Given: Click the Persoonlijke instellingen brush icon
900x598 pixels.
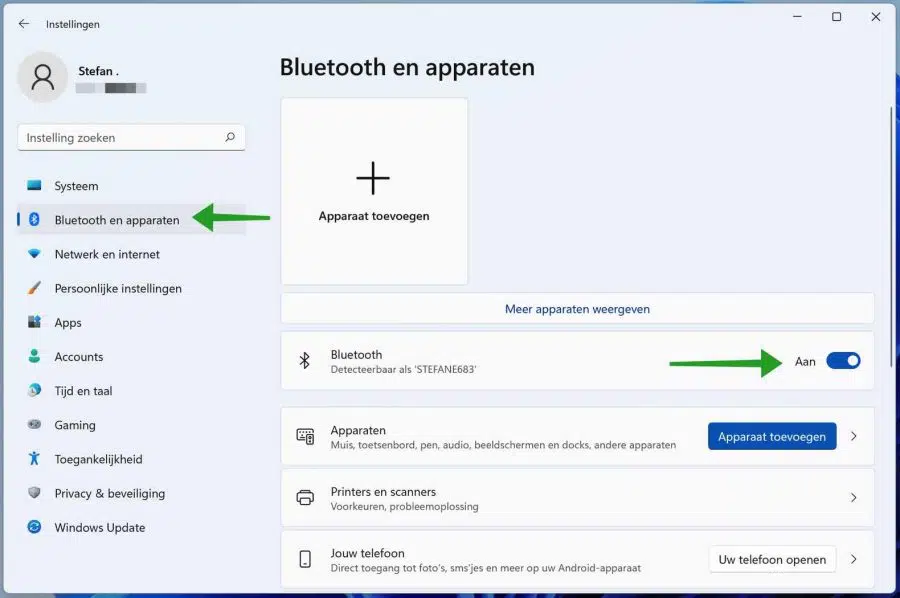Looking at the screenshot, I should 34,288.
